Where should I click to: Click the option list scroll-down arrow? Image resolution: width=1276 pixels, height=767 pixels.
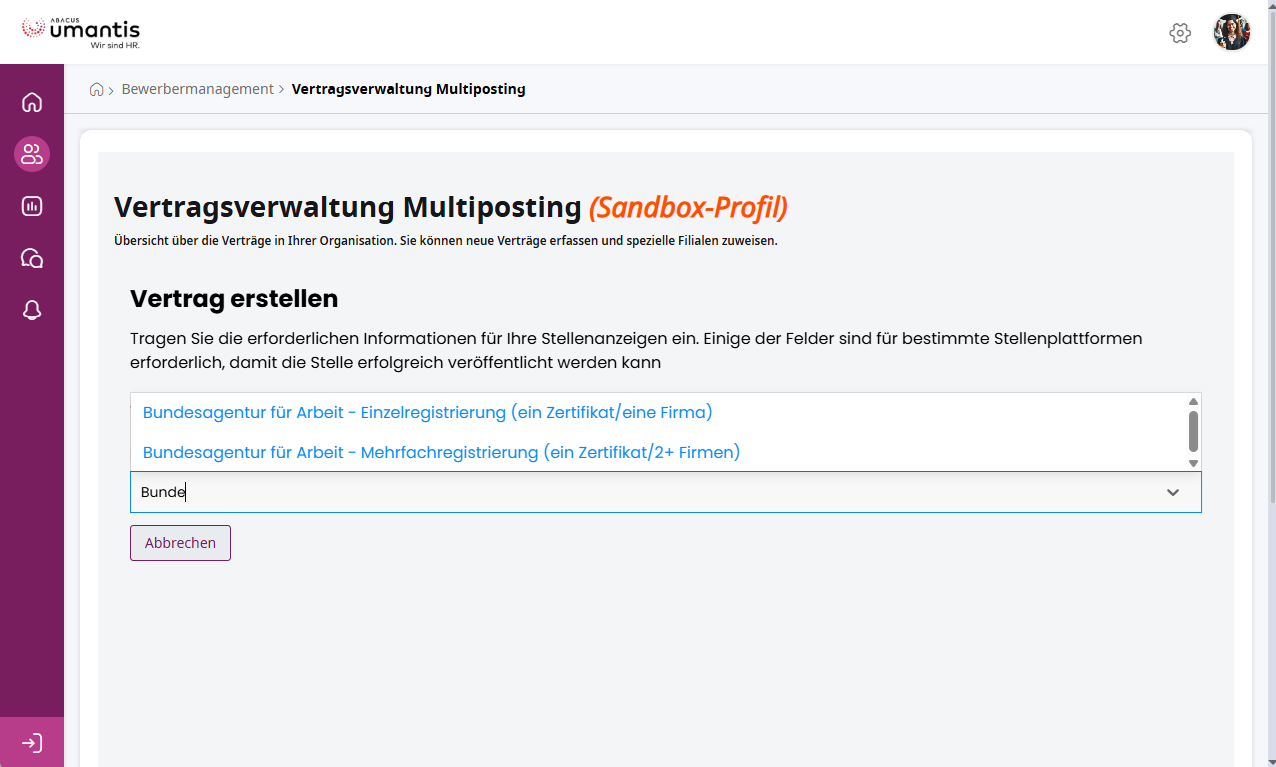point(1193,463)
